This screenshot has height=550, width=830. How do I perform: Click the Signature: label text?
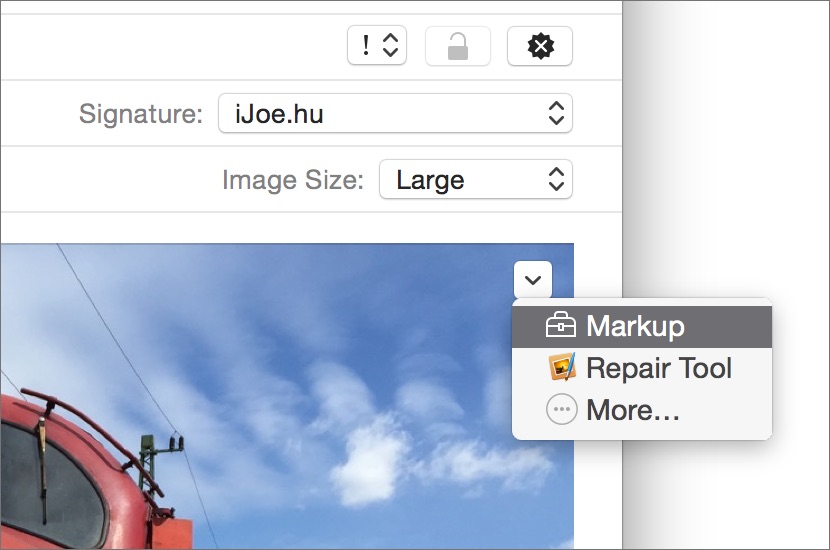coord(141,113)
